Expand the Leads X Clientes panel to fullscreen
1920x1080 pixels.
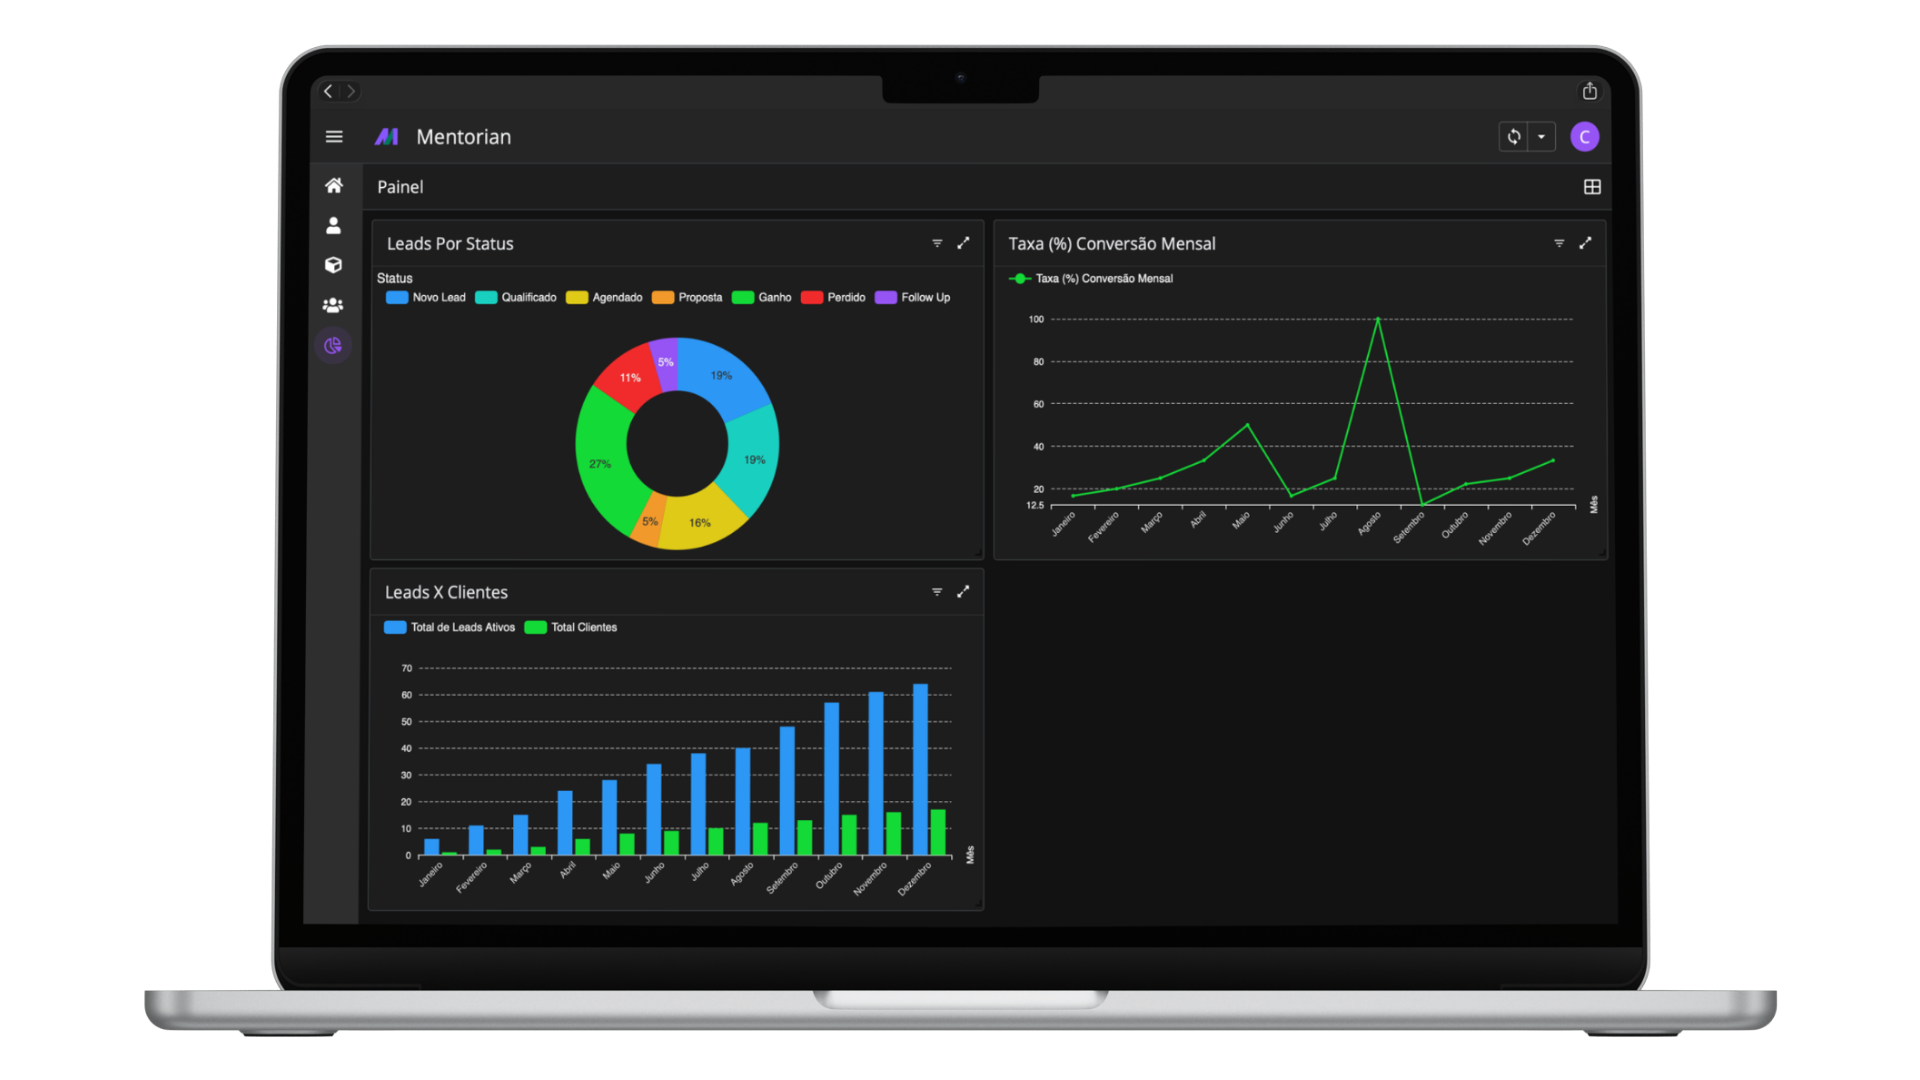(x=963, y=591)
